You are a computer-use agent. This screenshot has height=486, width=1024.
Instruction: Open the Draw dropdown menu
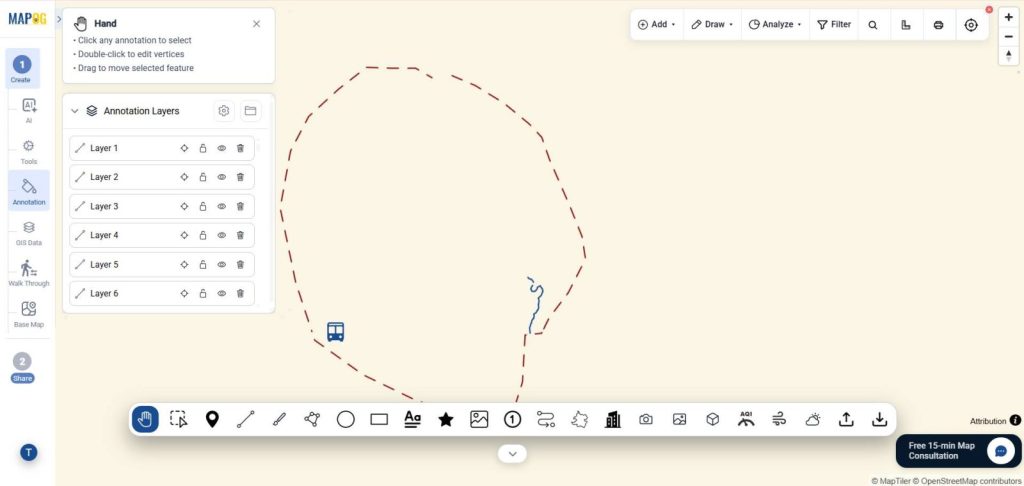point(712,24)
